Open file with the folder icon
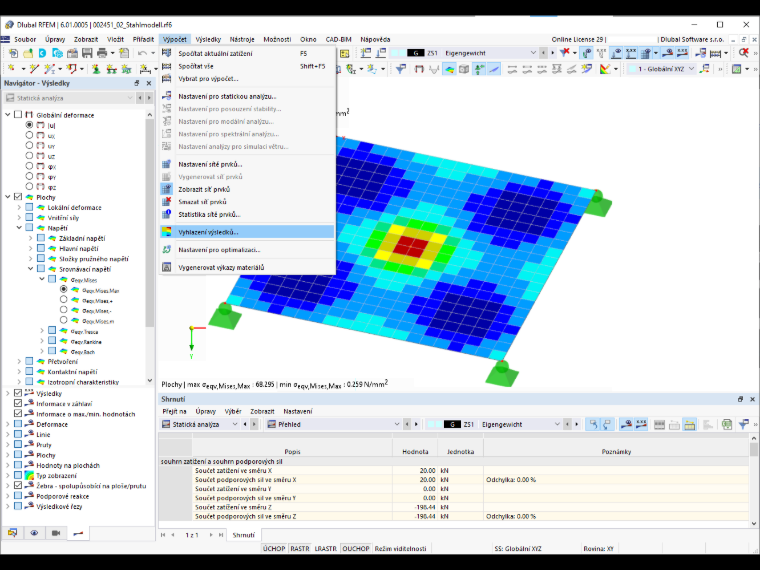This screenshot has width=760, height=570. click(x=28, y=53)
